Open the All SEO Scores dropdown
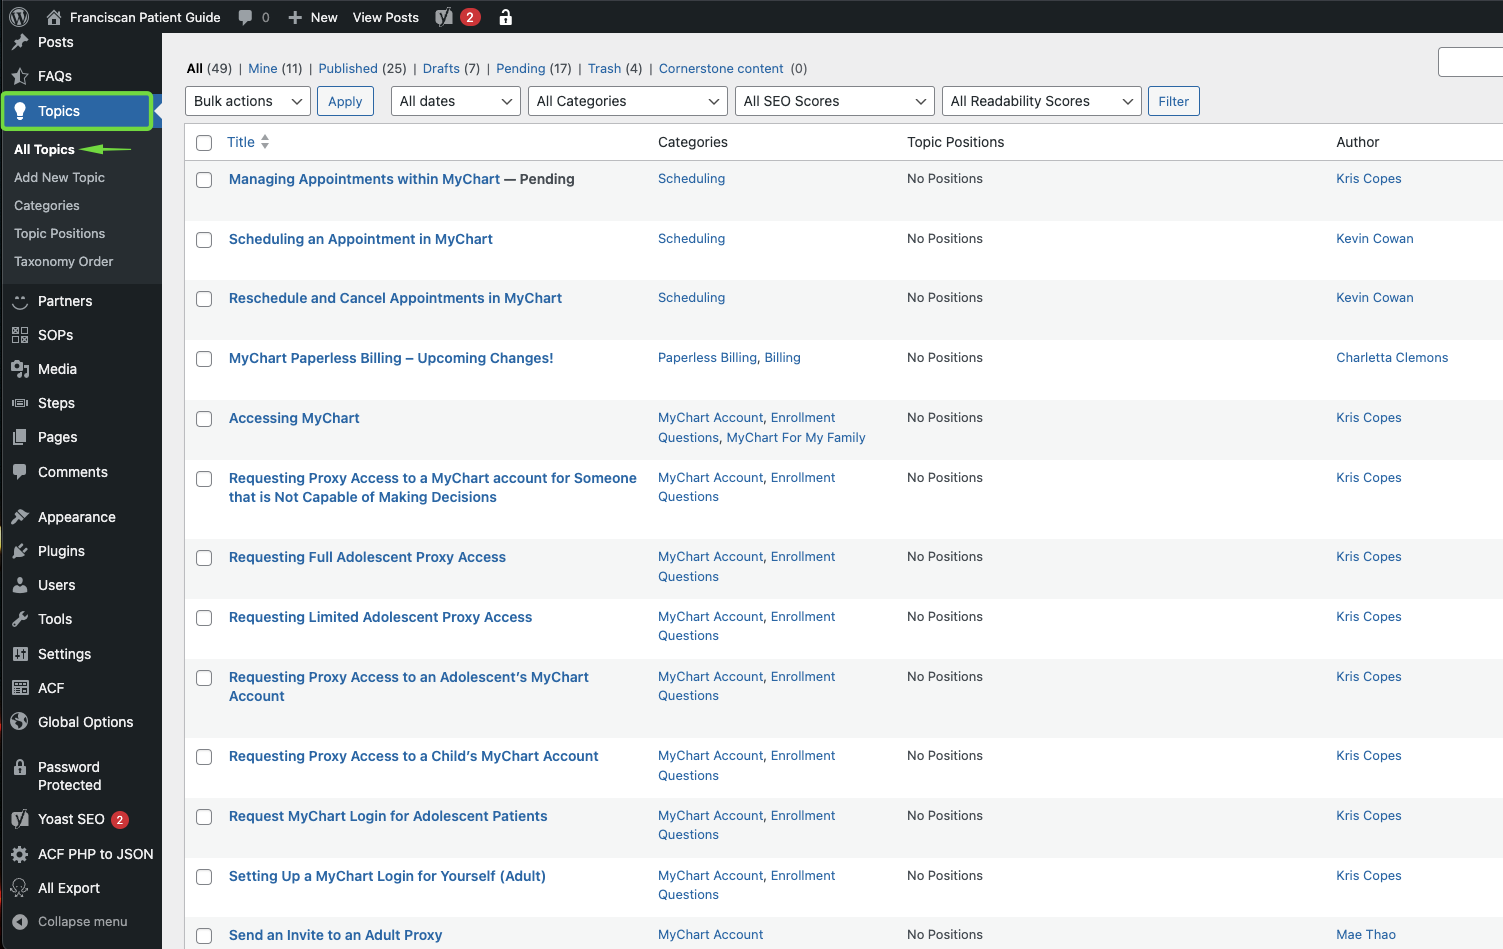Image resolution: width=1503 pixels, height=949 pixels. [835, 101]
